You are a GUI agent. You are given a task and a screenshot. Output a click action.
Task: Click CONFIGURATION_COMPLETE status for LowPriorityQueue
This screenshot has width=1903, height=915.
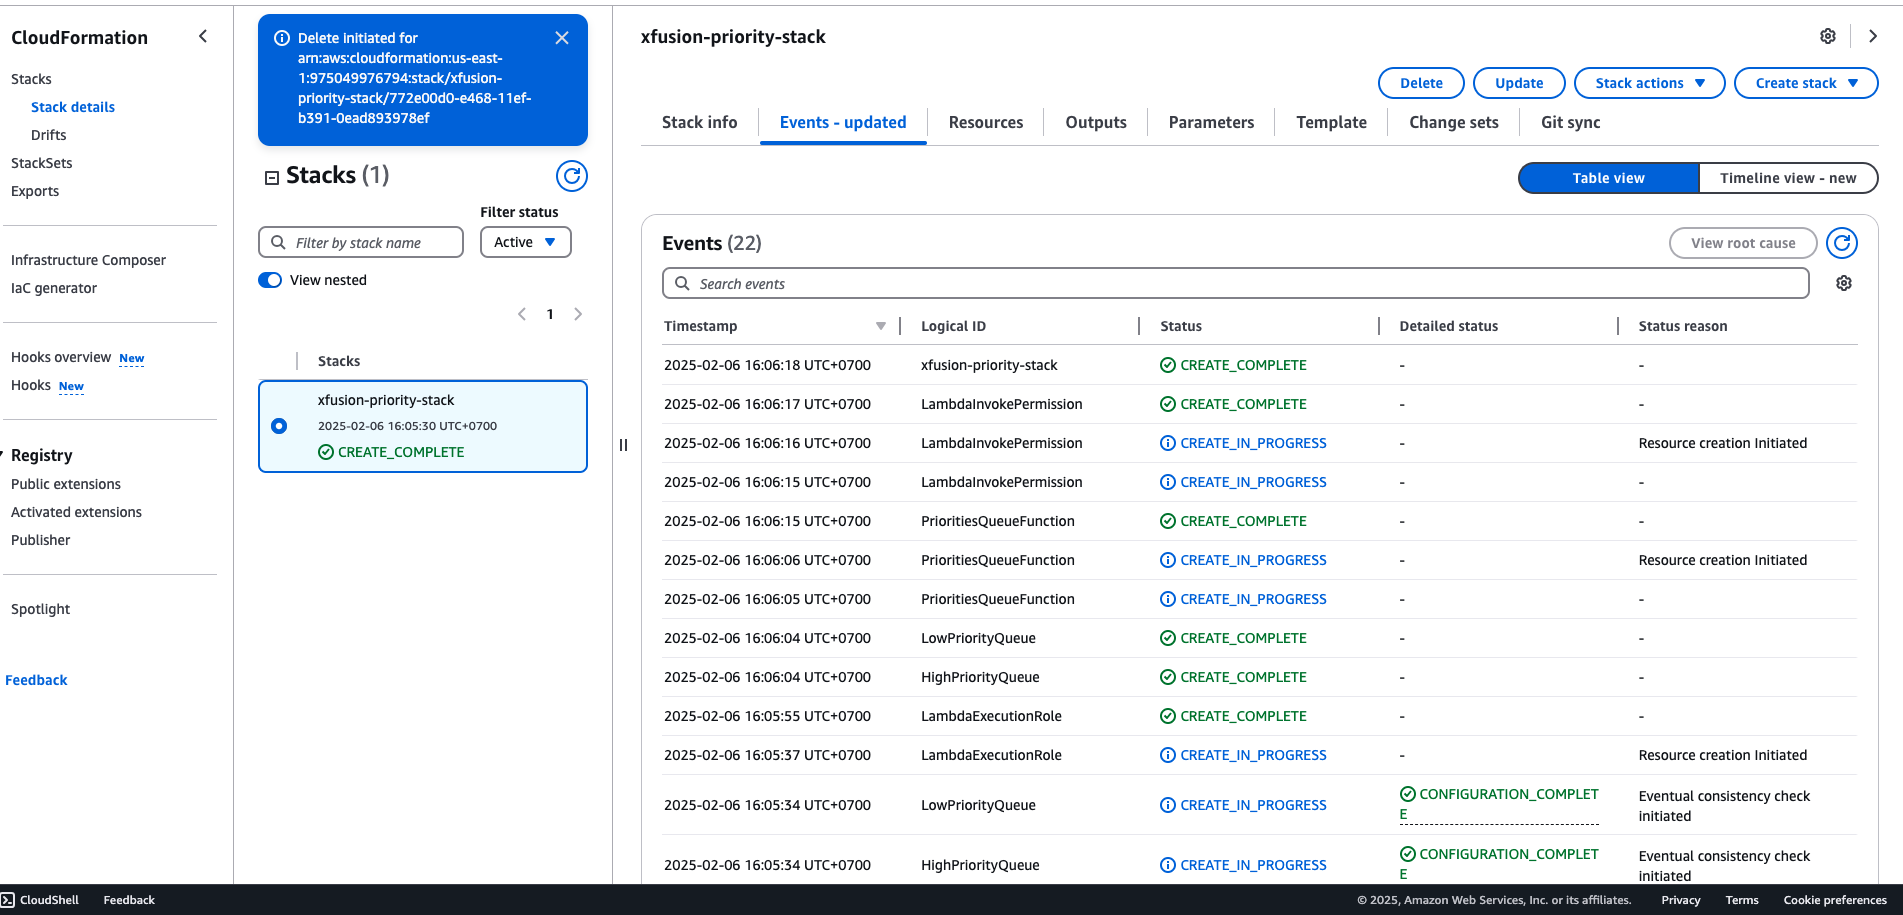click(x=1499, y=804)
